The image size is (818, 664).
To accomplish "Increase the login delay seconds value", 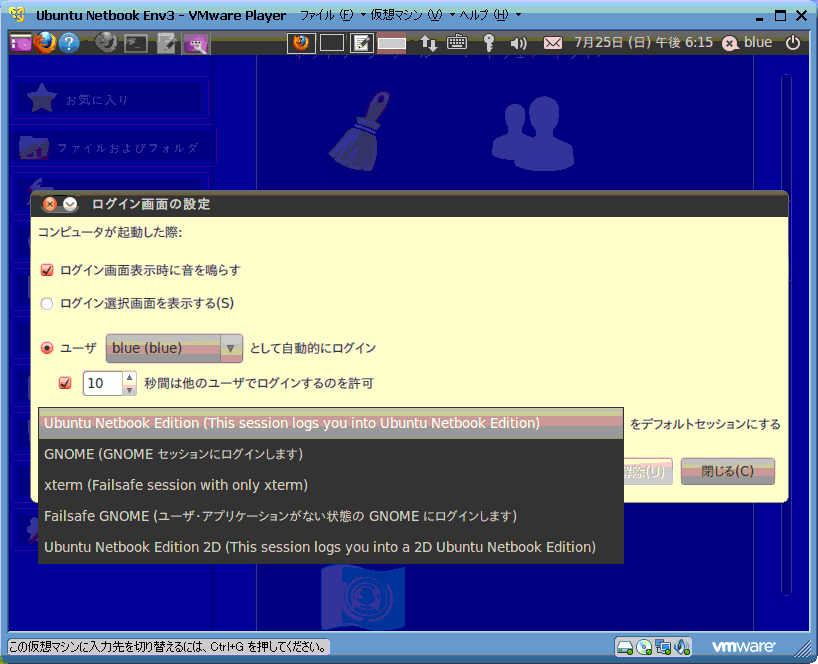I will tap(129, 377).
